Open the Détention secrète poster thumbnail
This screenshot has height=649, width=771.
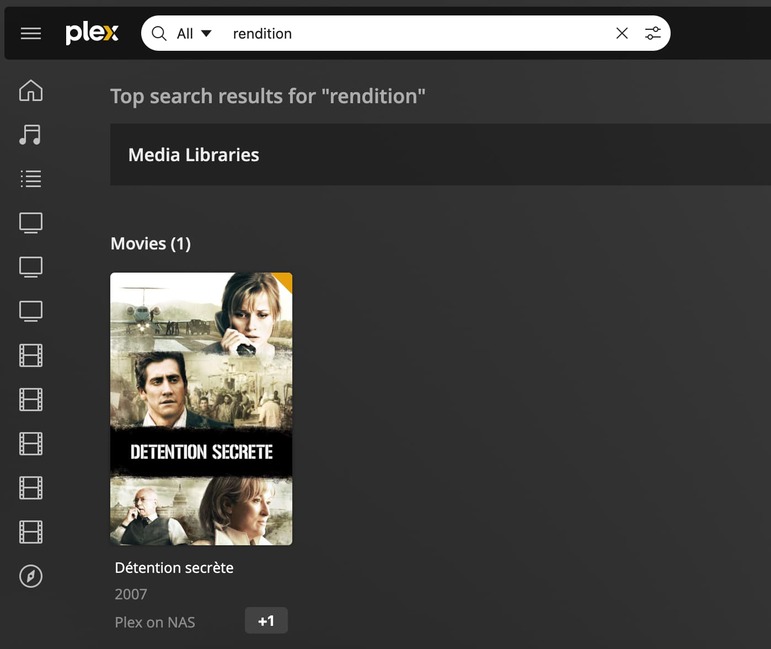(201, 409)
